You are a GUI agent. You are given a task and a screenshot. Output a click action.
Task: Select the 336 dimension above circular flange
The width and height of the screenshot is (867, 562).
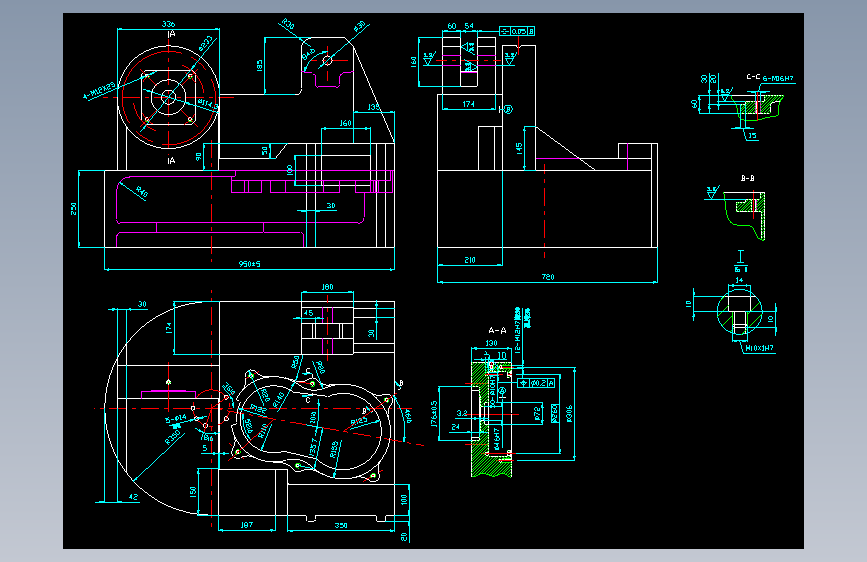[168, 24]
